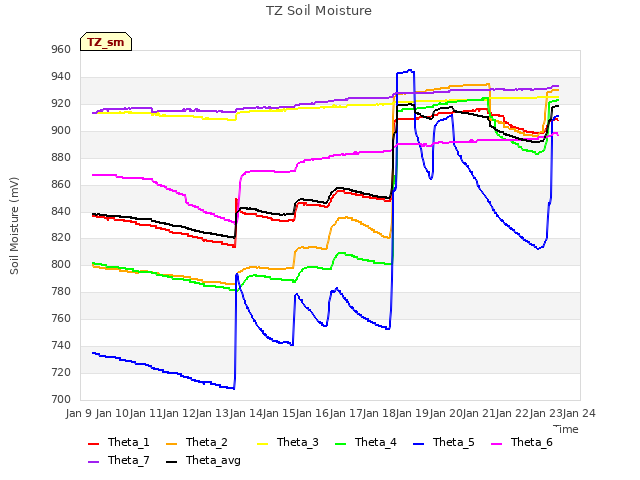Click the 900 y-axis tick label

pos(61,131)
